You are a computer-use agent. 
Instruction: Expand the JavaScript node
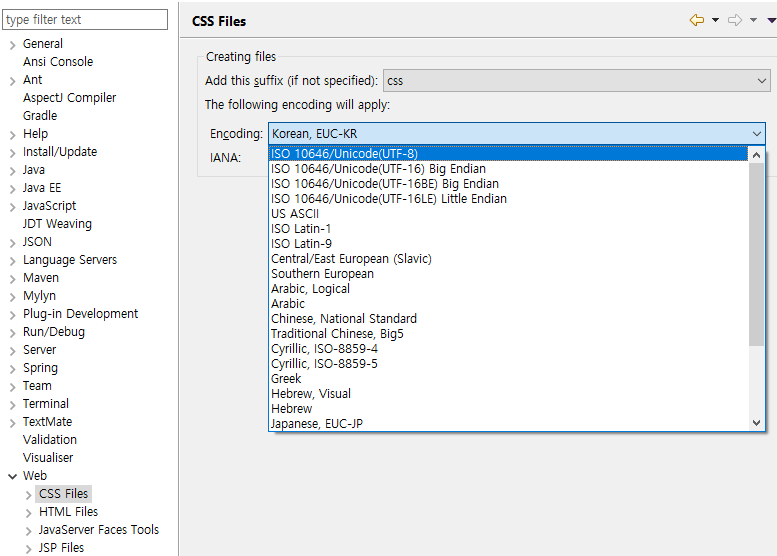tap(12, 207)
